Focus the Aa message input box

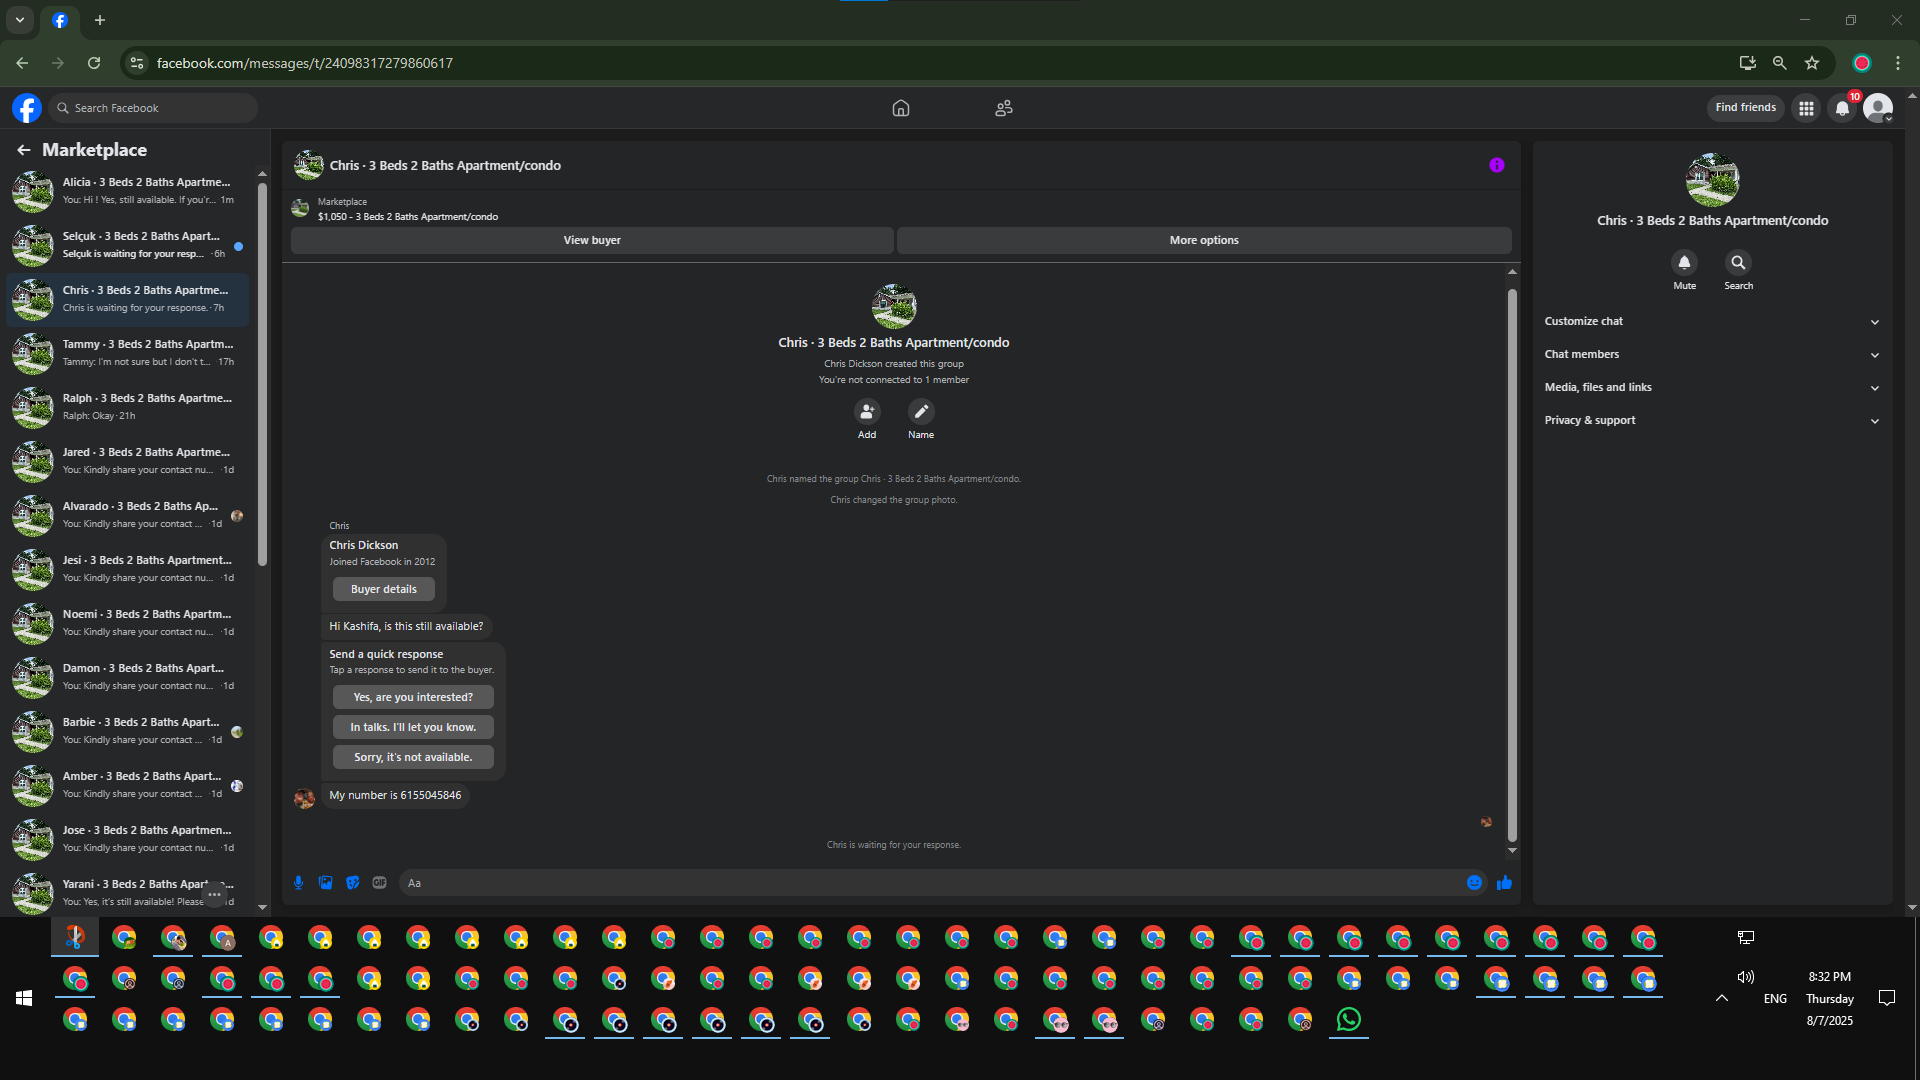click(x=930, y=883)
